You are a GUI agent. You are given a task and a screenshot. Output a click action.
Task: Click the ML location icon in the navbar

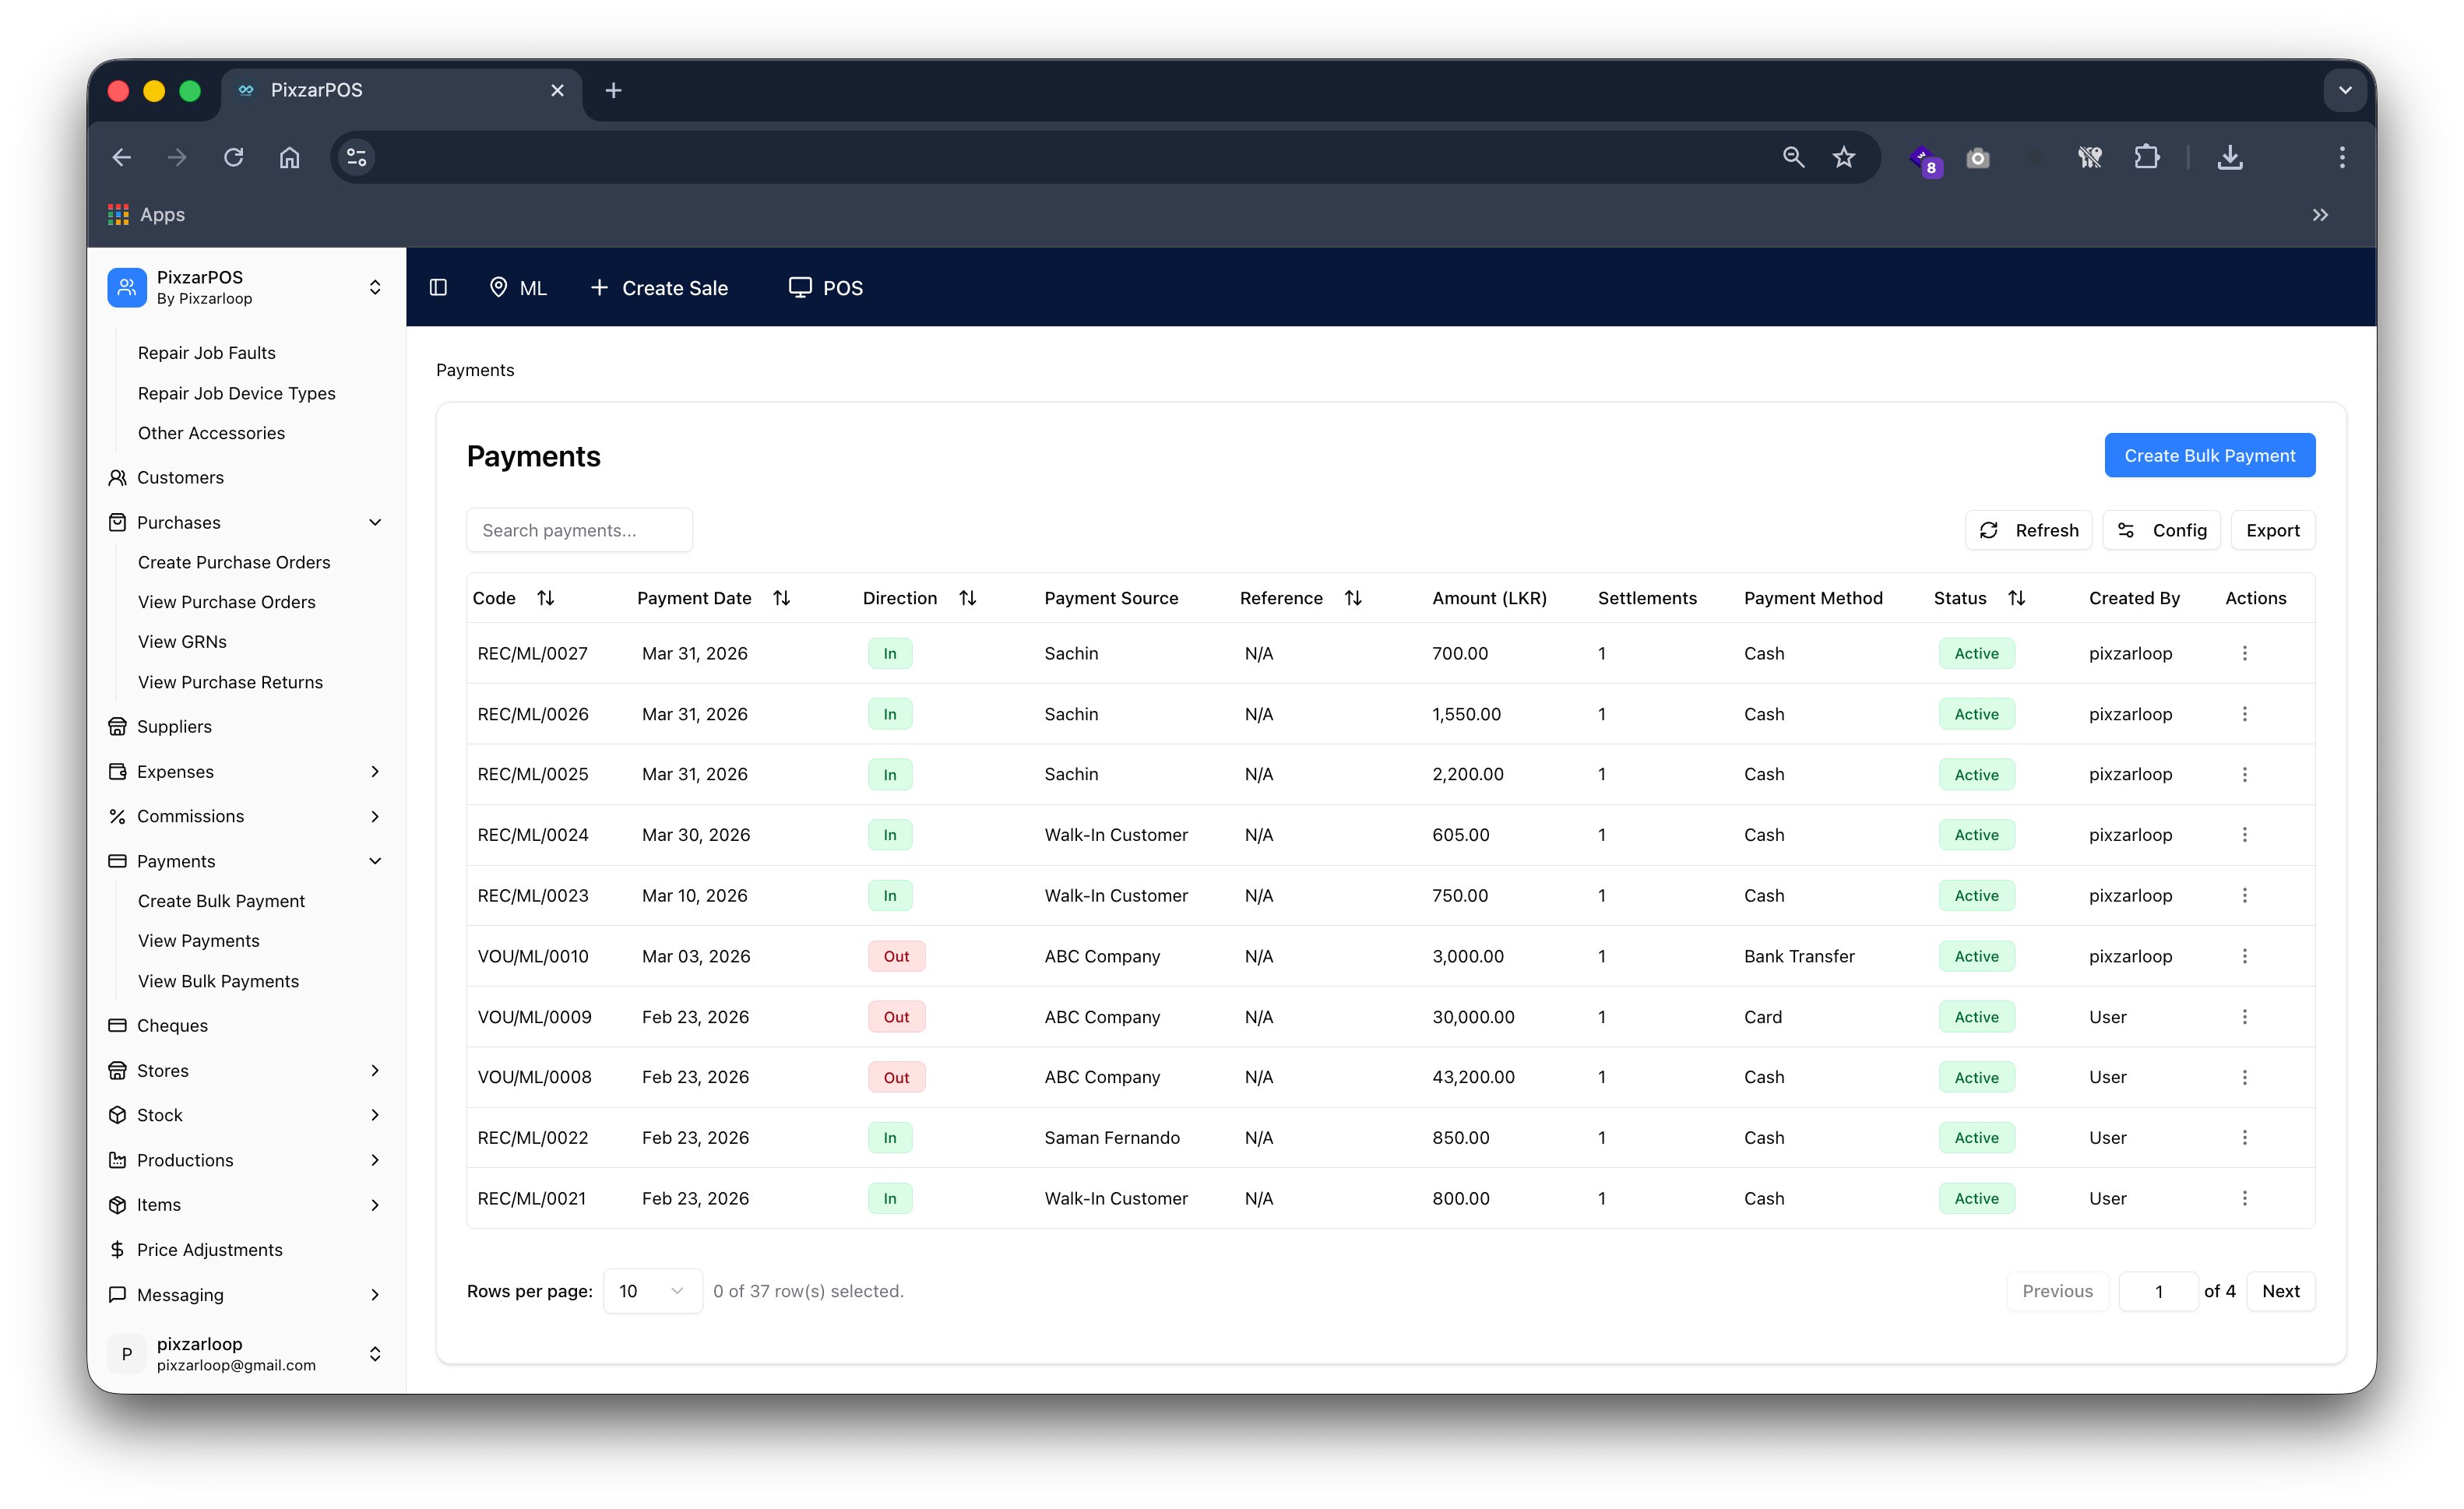(500, 287)
